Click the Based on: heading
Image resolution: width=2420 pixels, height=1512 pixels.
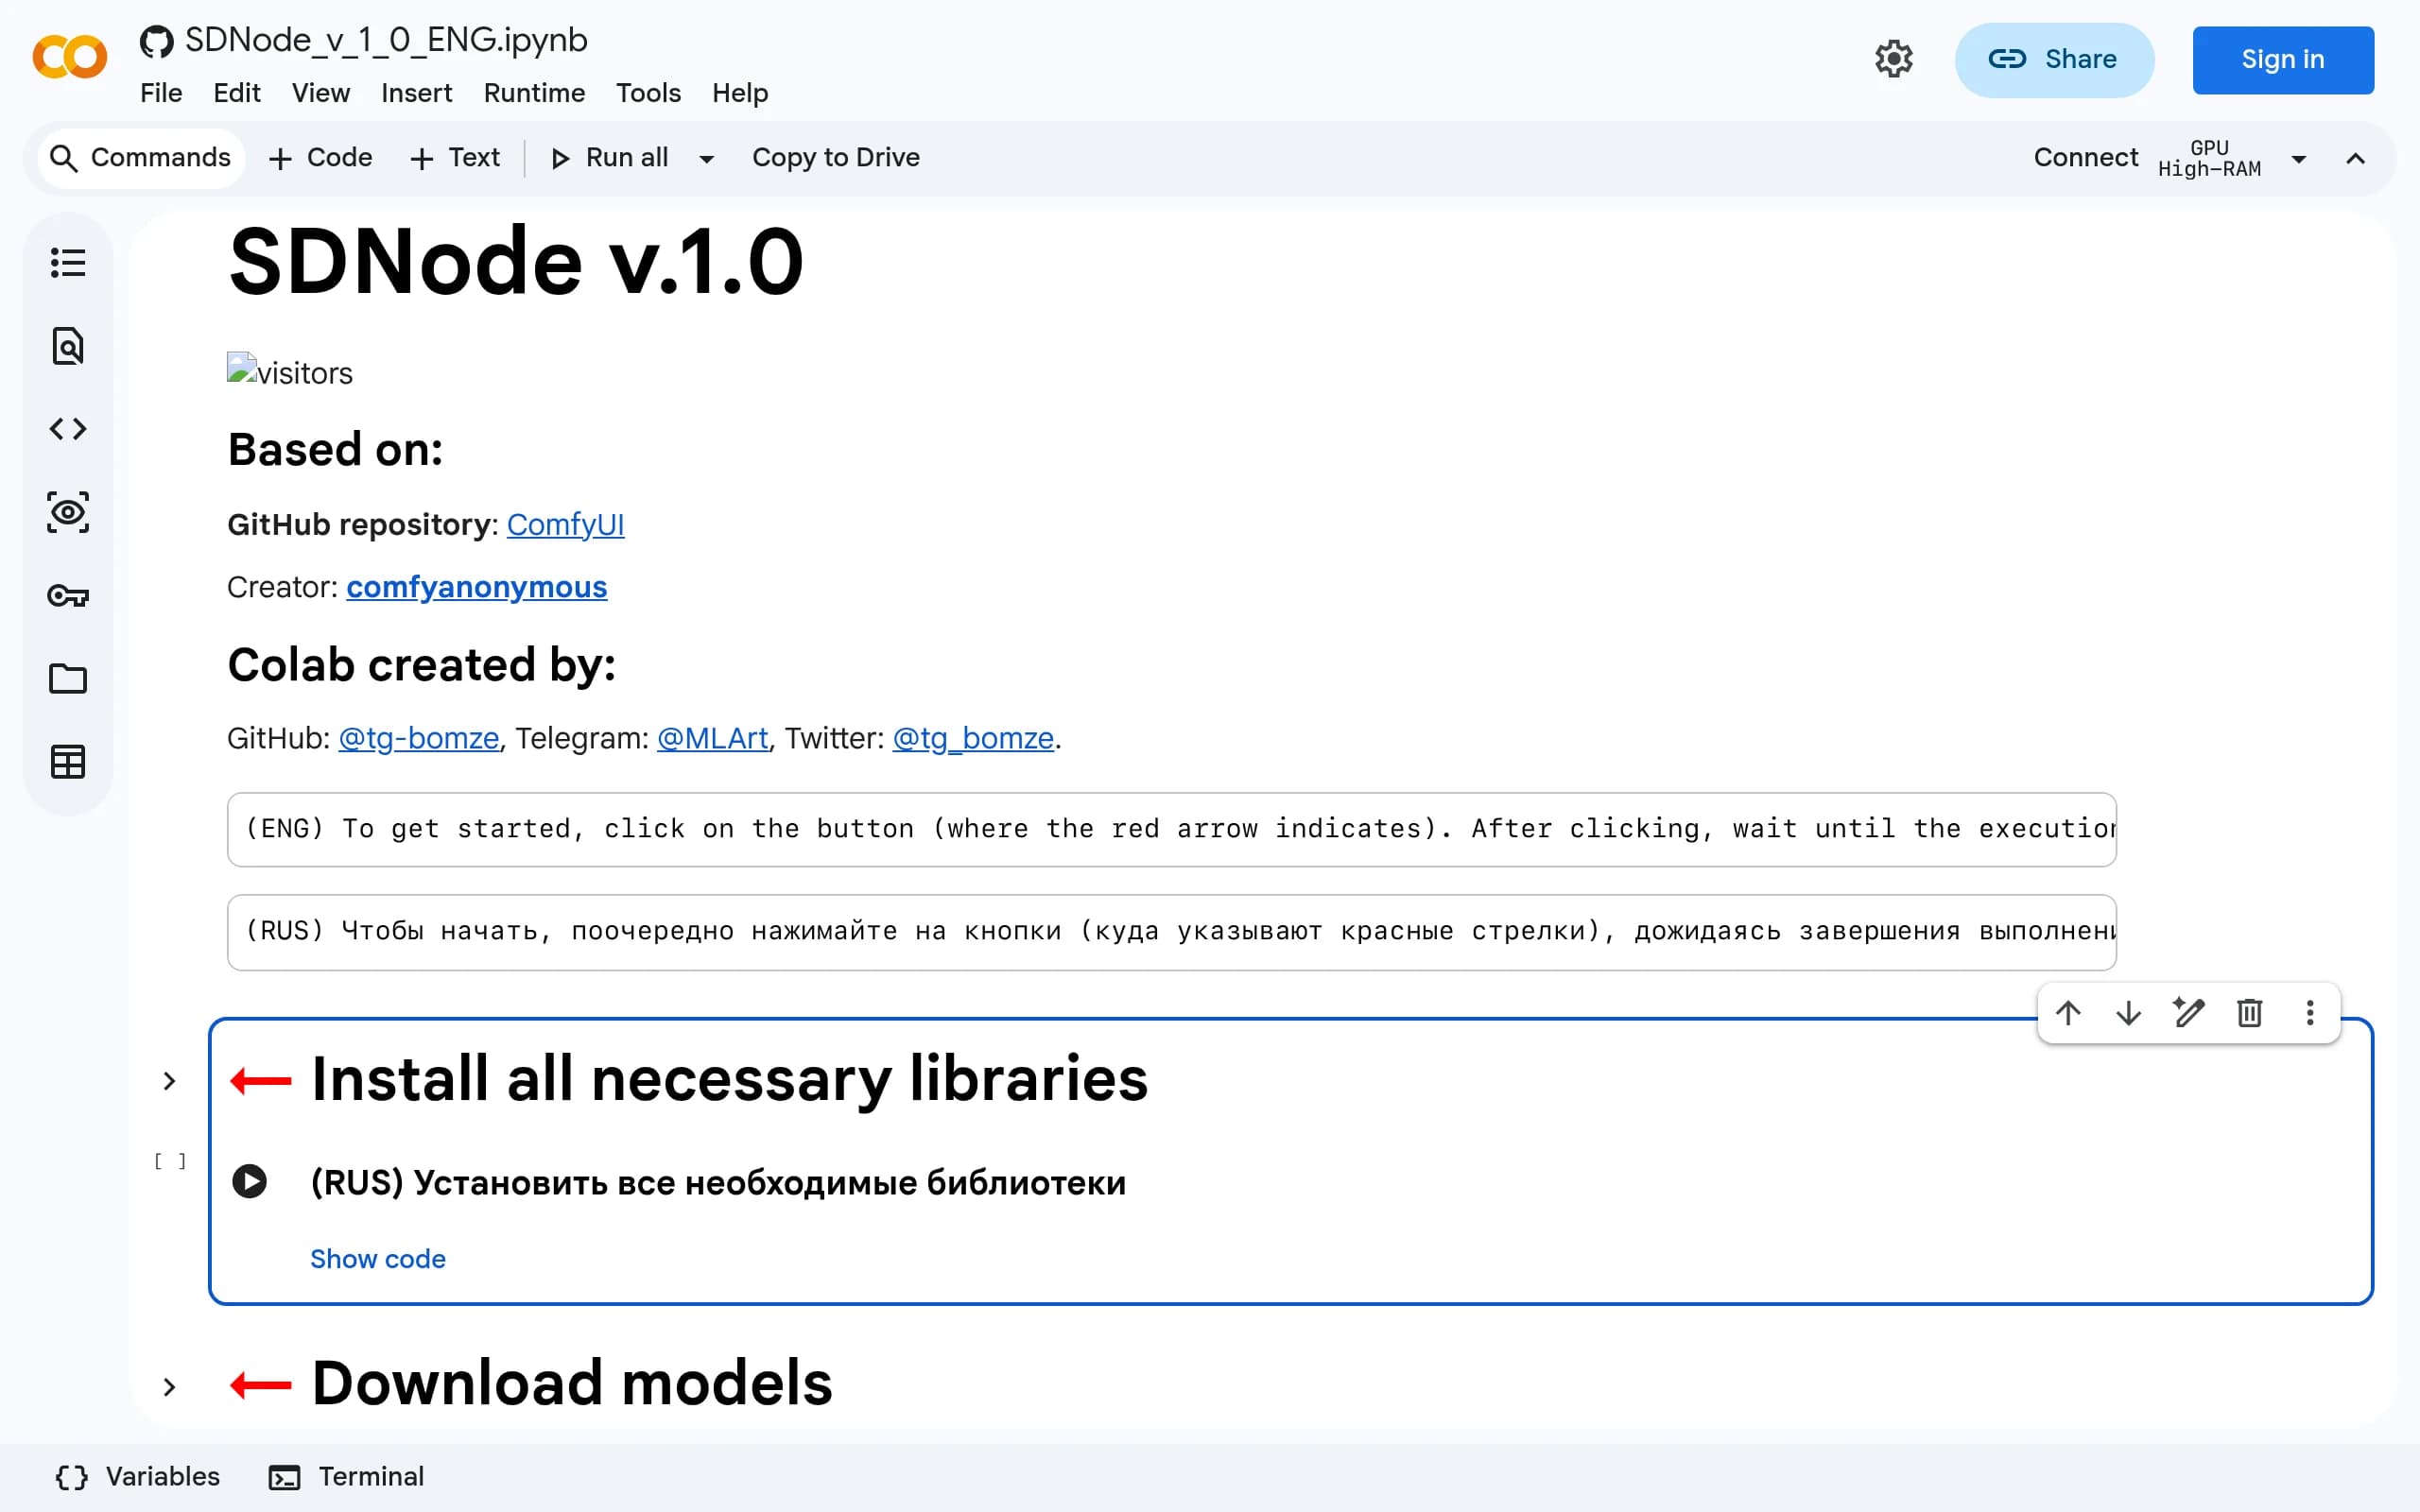(335, 450)
